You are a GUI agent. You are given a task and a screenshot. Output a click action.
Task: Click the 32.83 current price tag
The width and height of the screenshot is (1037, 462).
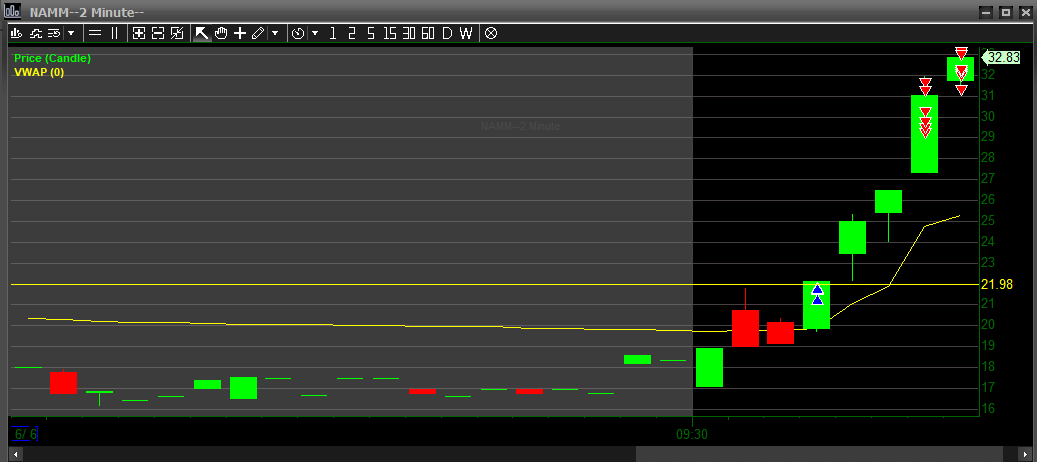[x=1003, y=57]
